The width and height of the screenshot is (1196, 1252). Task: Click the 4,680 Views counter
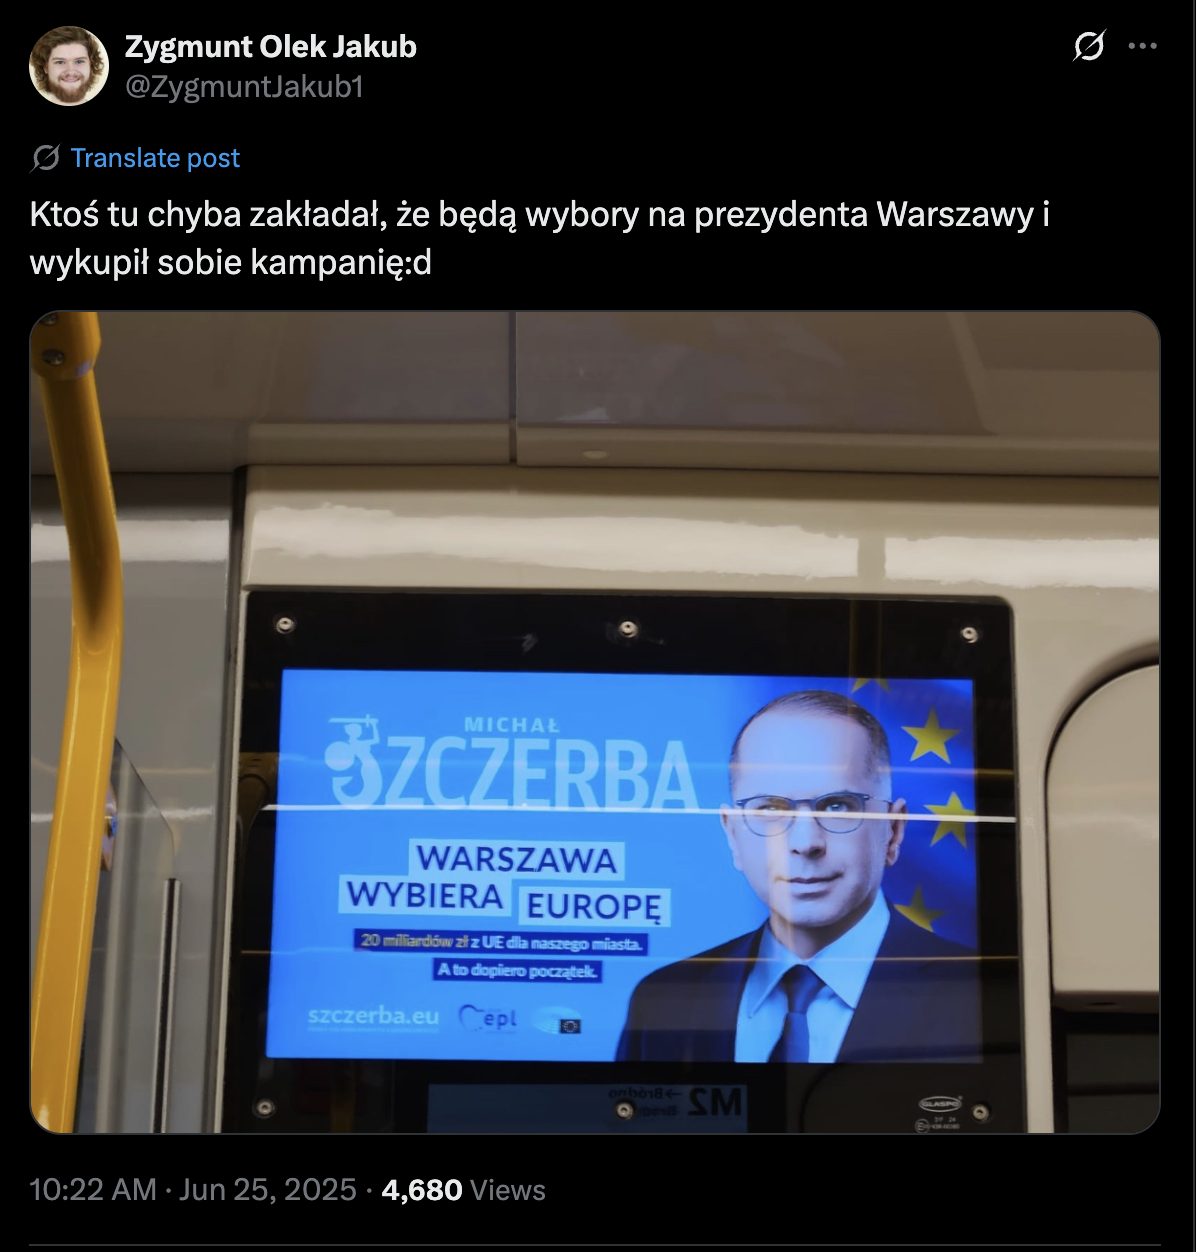pyautogui.click(x=464, y=1190)
